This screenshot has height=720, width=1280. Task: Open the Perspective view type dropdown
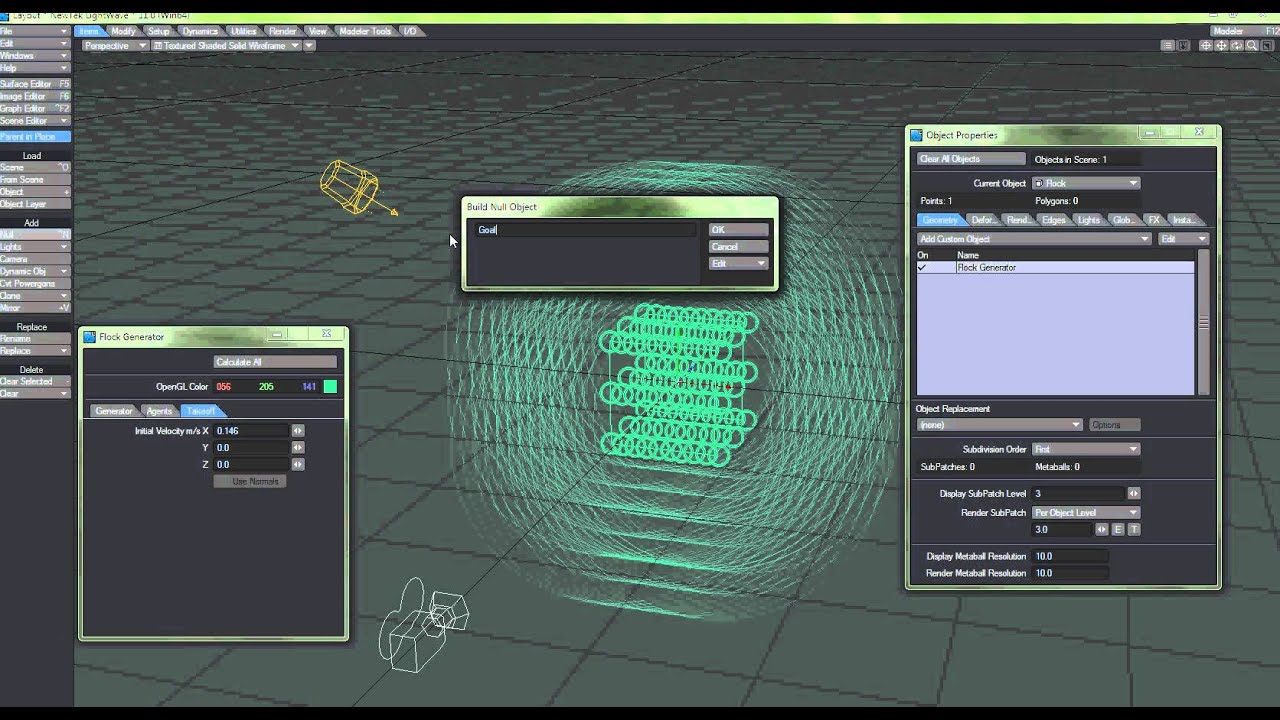(x=115, y=45)
